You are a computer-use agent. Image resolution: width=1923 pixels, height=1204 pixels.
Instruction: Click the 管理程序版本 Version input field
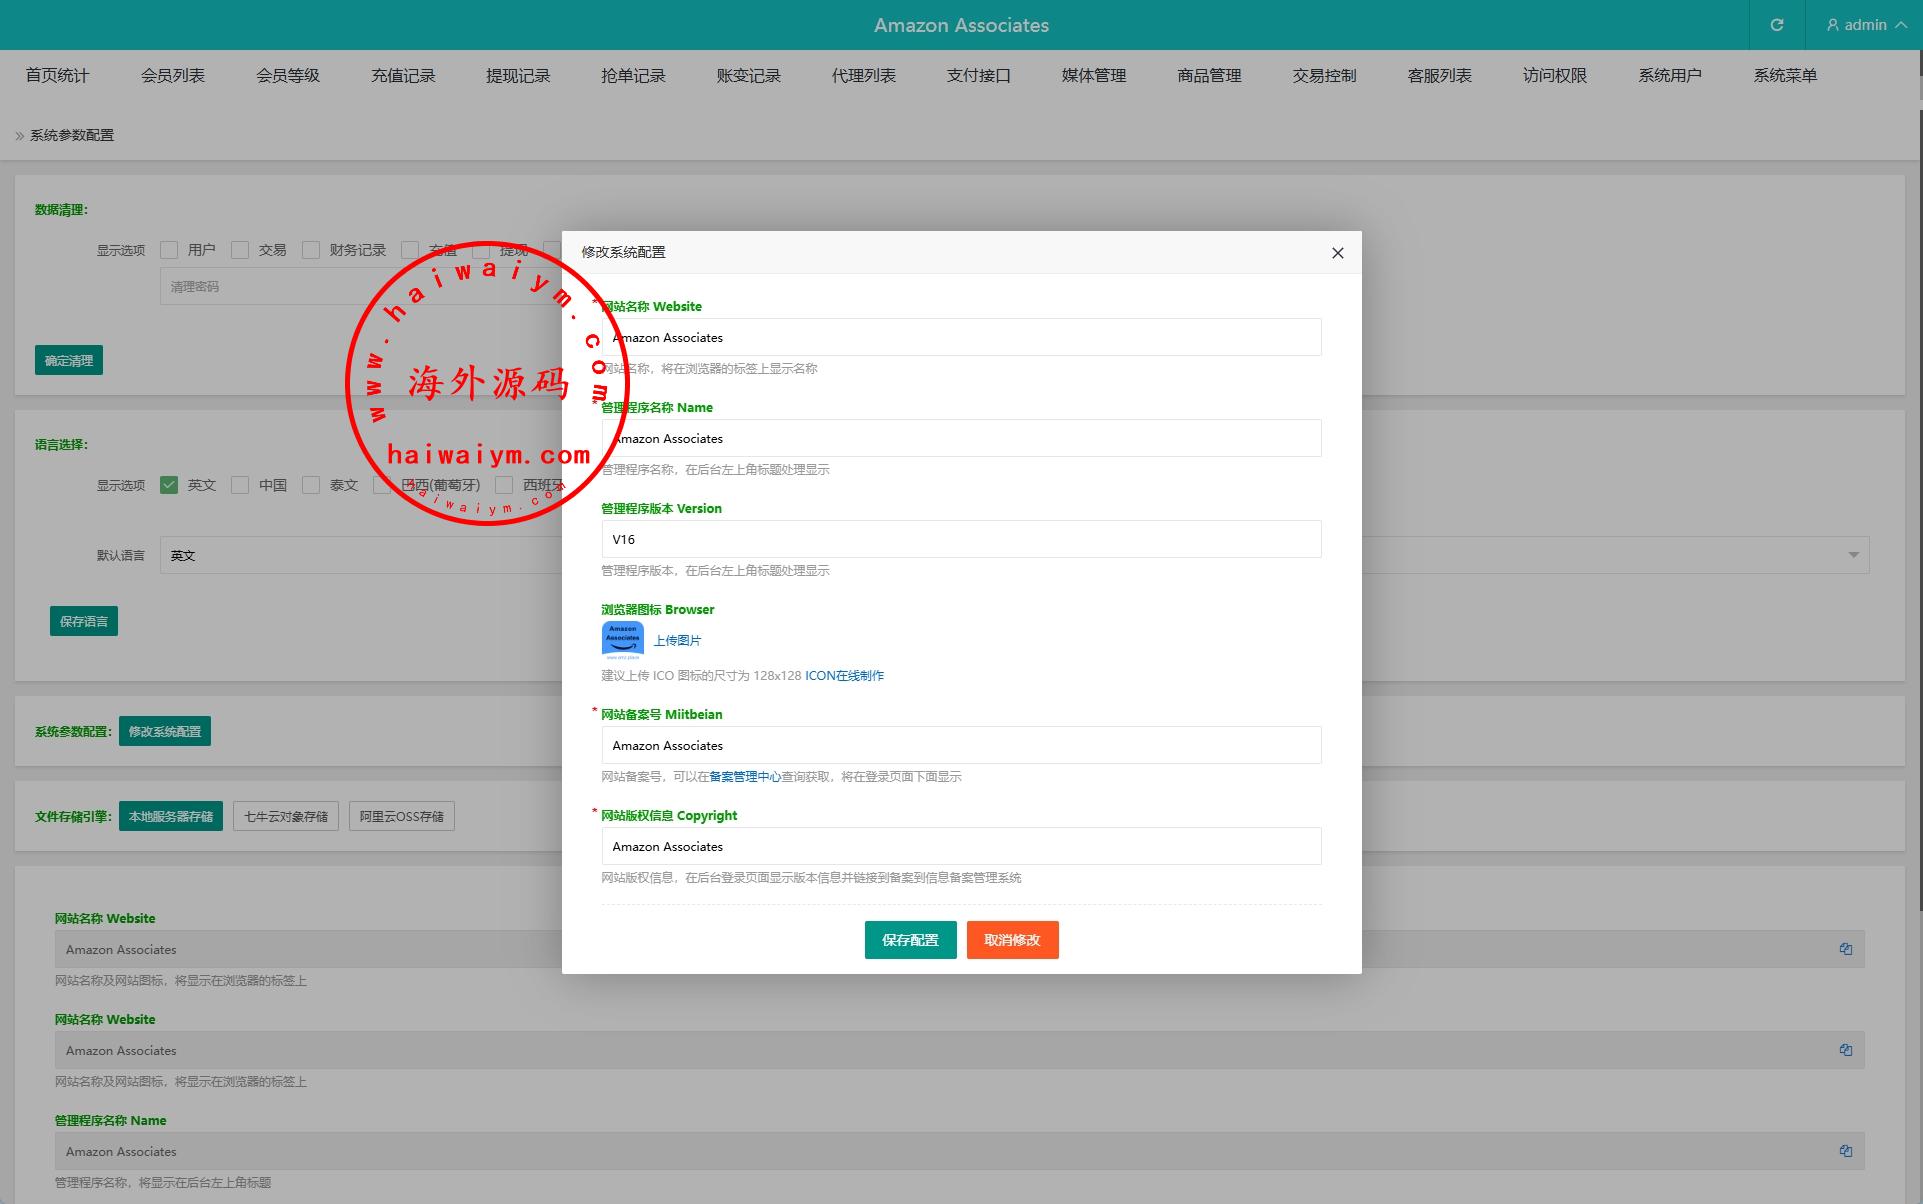960,539
